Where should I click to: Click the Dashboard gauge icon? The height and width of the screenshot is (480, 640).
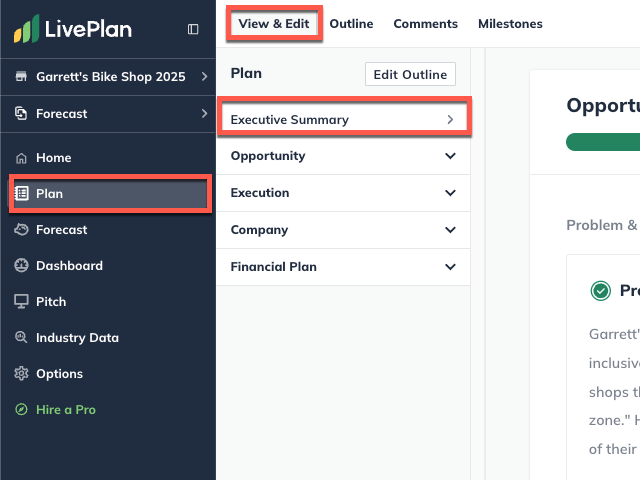coord(21,266)
